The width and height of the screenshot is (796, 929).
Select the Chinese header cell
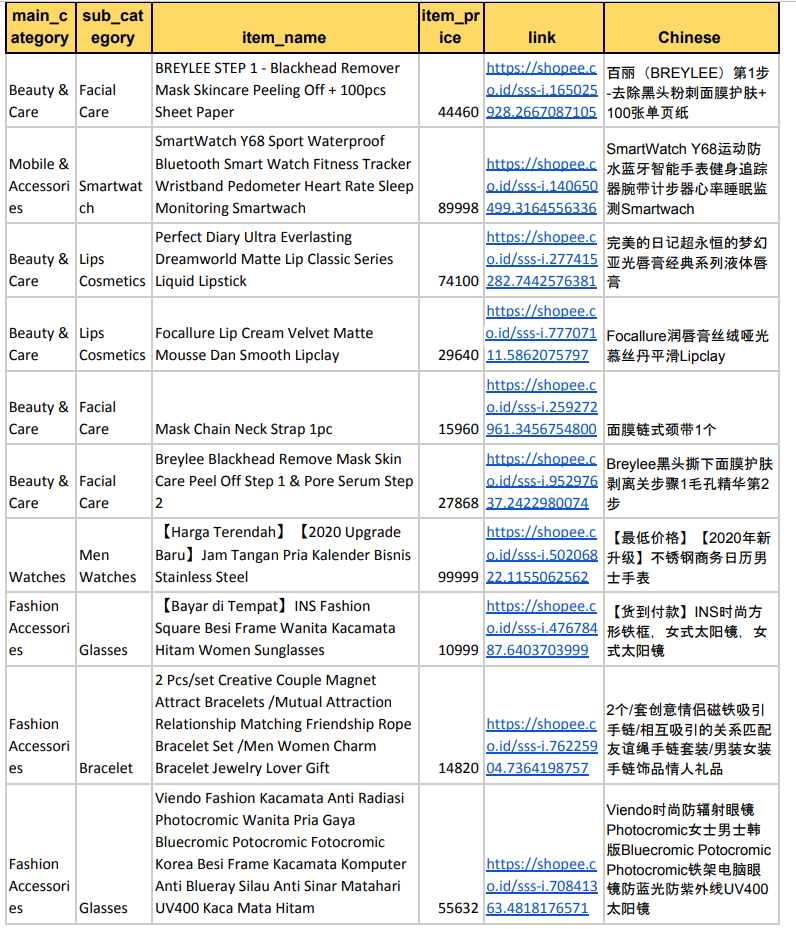691,27
